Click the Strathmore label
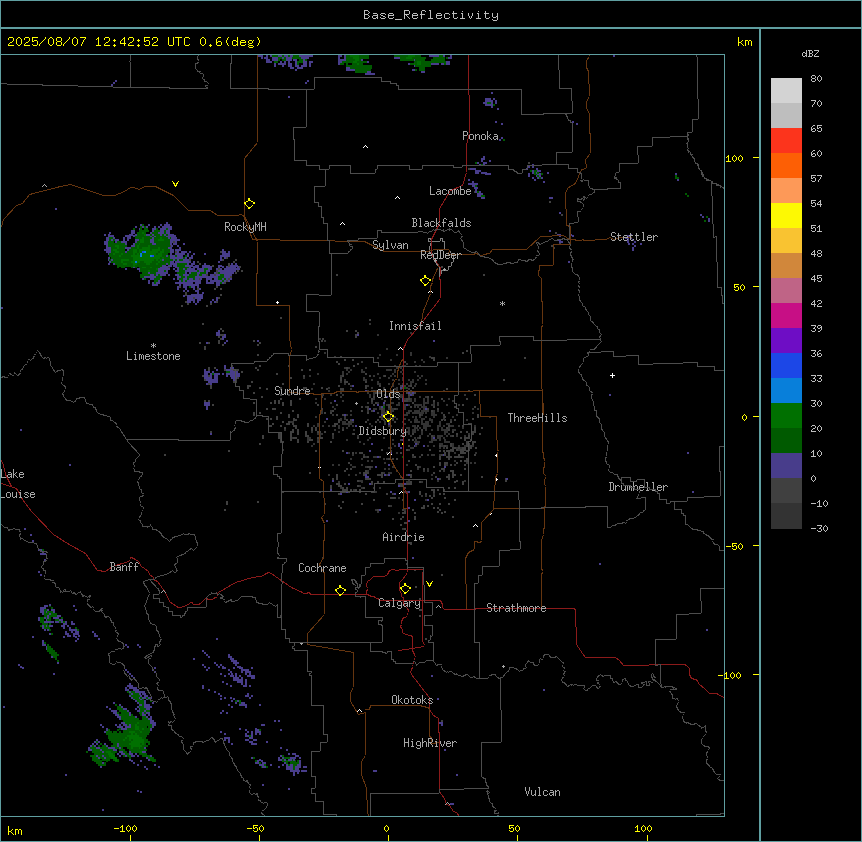 (x=516, y=608)
